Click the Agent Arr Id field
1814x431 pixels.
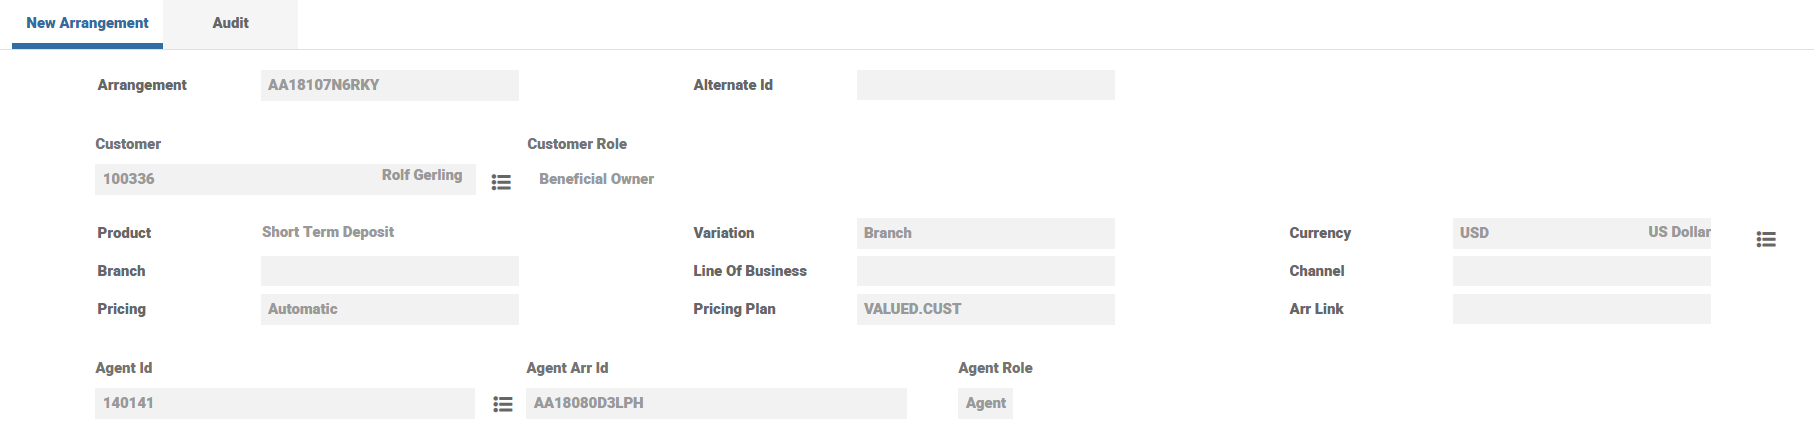coord(716,403)
